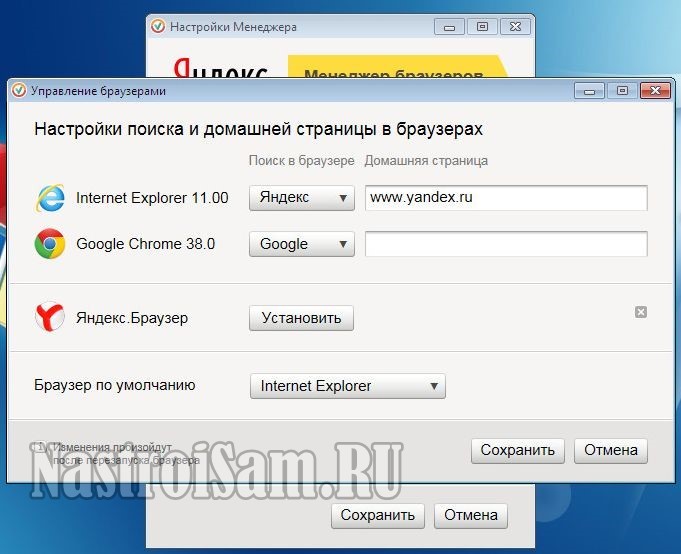Maximize the Настройки Менеджера window
Image resolution: width=681 pixels, height=554 pixels.
(x=483, y=27)
